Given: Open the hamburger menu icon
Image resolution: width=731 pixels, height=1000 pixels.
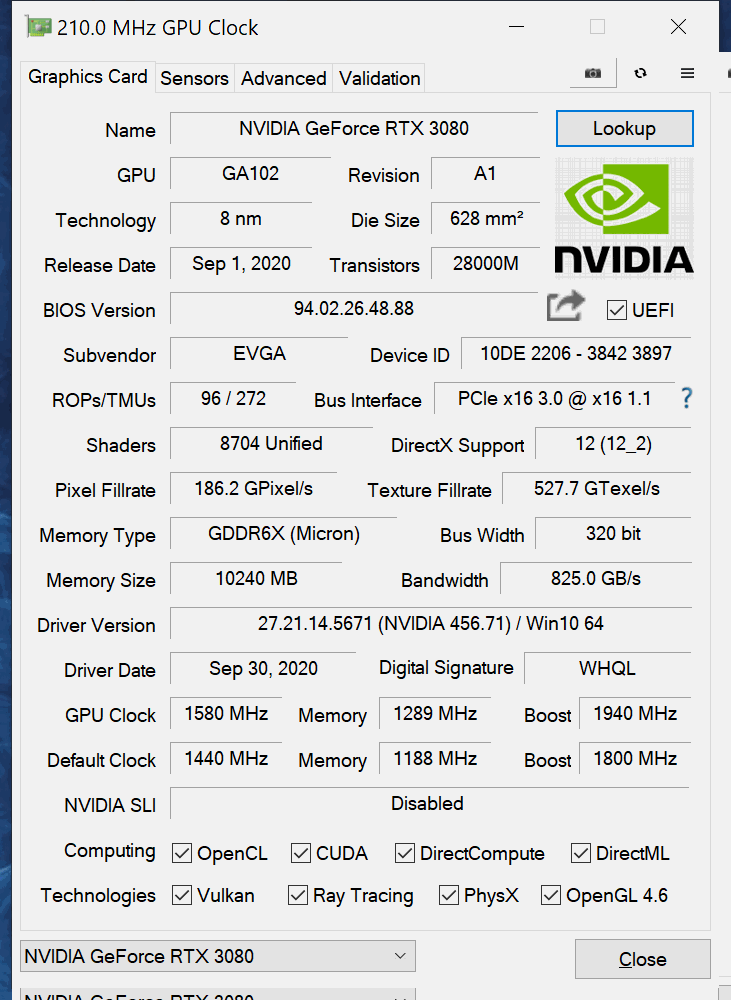Looking at the screenshot, I should [x=687, y=73].
